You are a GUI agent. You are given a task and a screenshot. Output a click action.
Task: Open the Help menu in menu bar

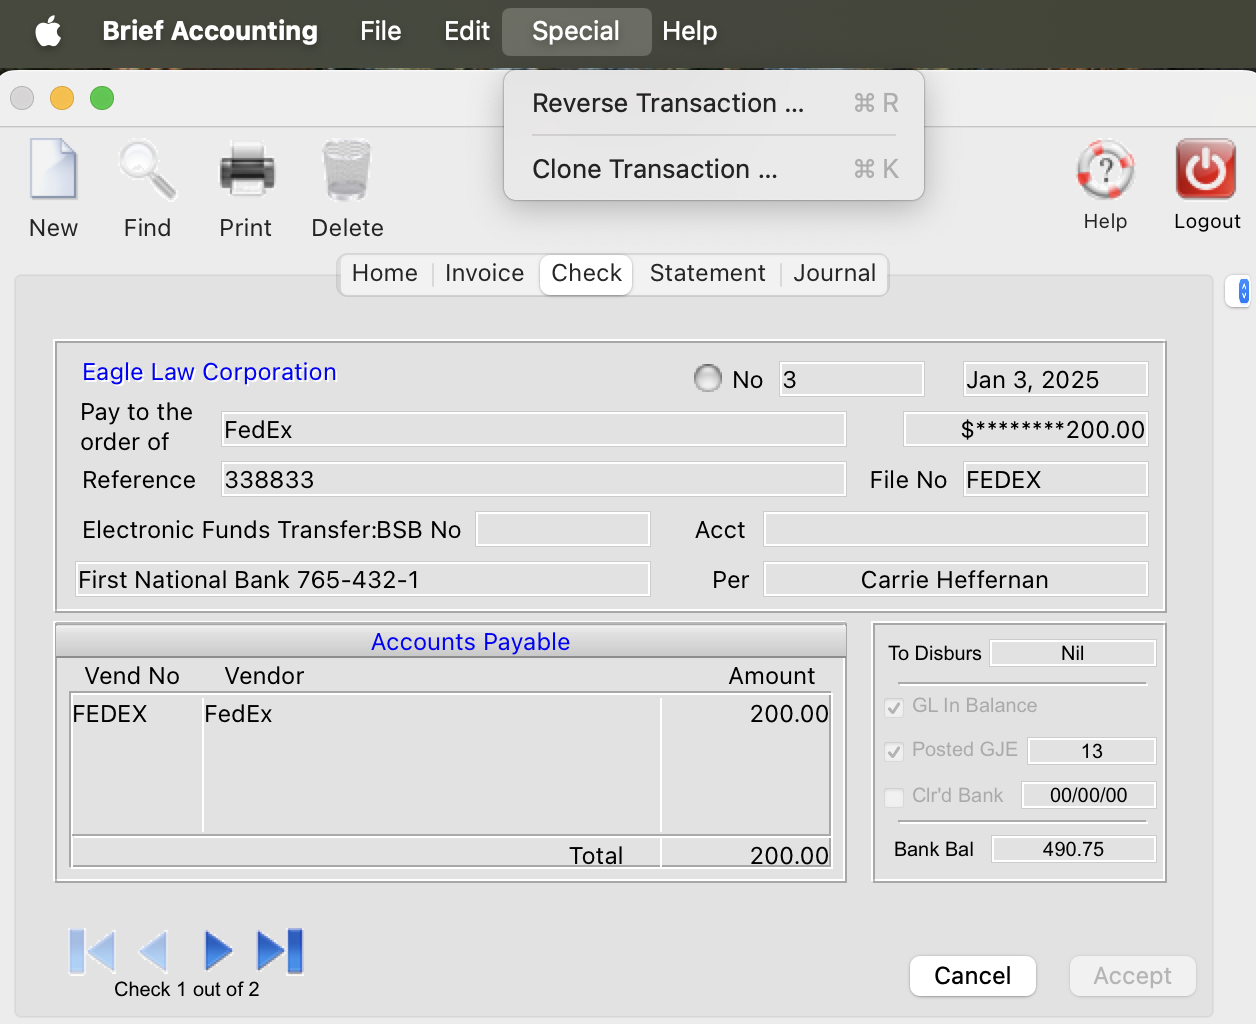690,31
